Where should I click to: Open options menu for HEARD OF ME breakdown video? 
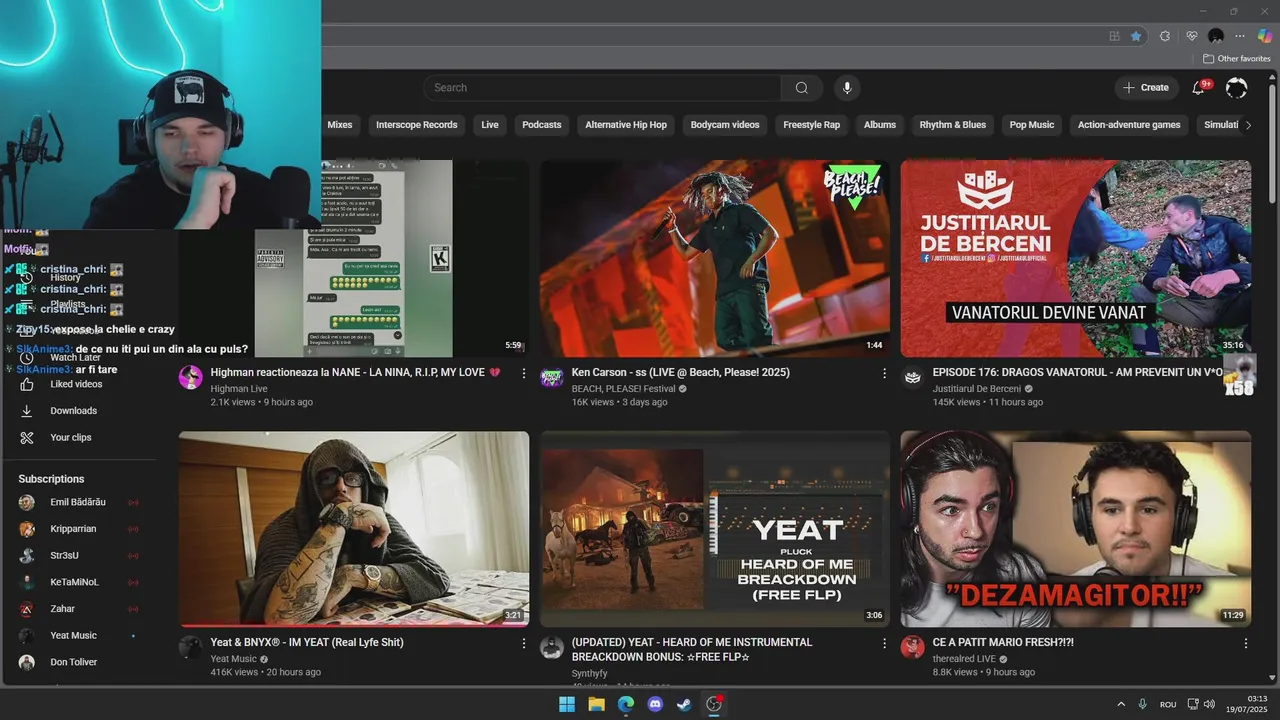click(x=884, y=643)
